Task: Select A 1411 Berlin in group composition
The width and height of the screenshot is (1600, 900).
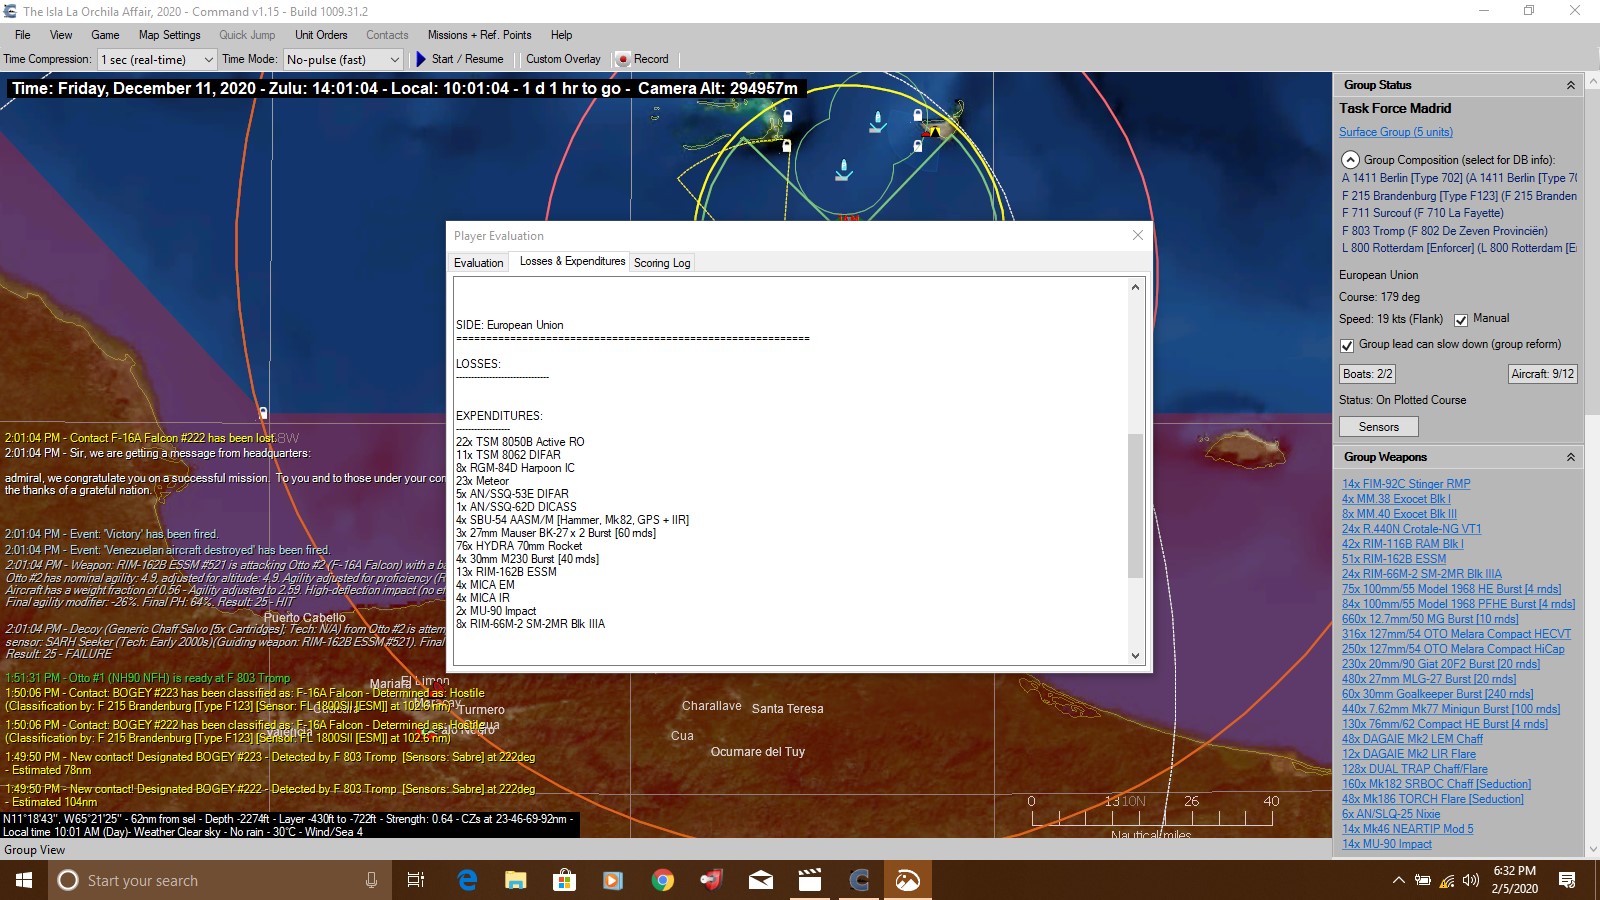Action: [1459, 178]
